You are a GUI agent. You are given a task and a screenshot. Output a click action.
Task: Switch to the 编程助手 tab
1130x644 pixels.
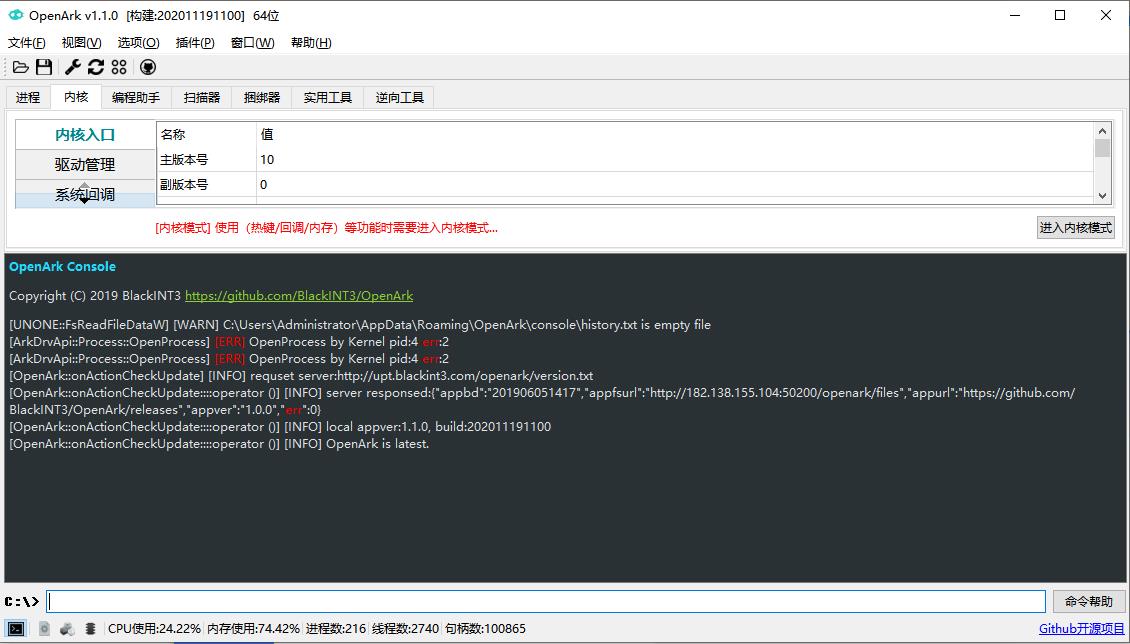click(x=136, y=97)
